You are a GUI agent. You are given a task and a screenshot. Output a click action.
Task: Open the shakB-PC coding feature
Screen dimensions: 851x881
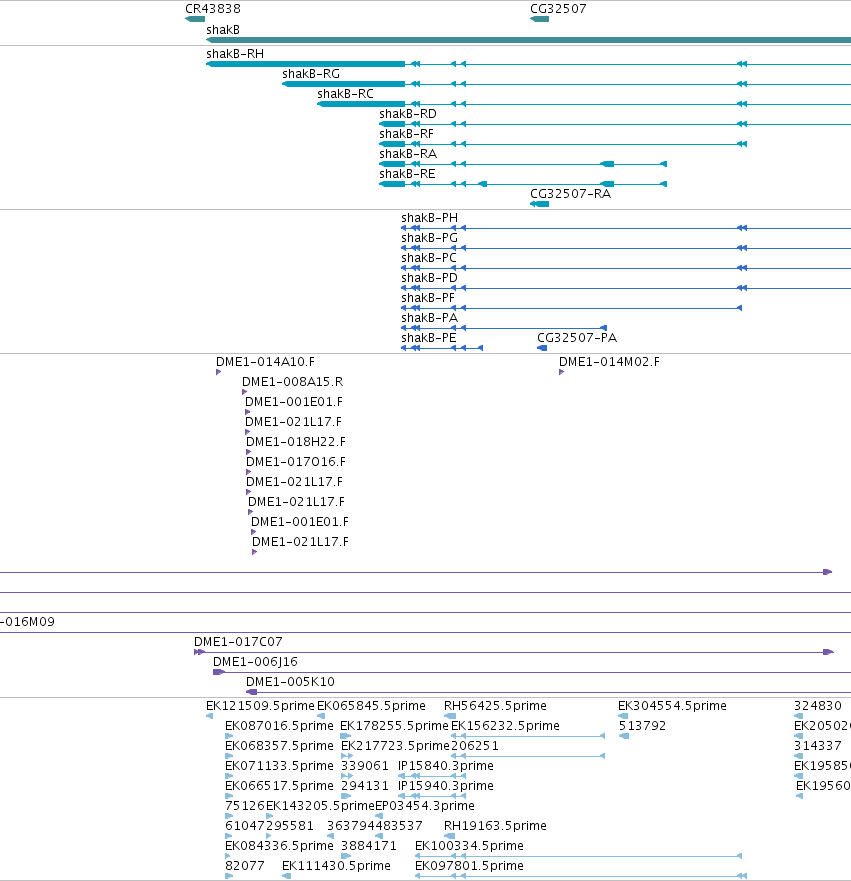626,269
